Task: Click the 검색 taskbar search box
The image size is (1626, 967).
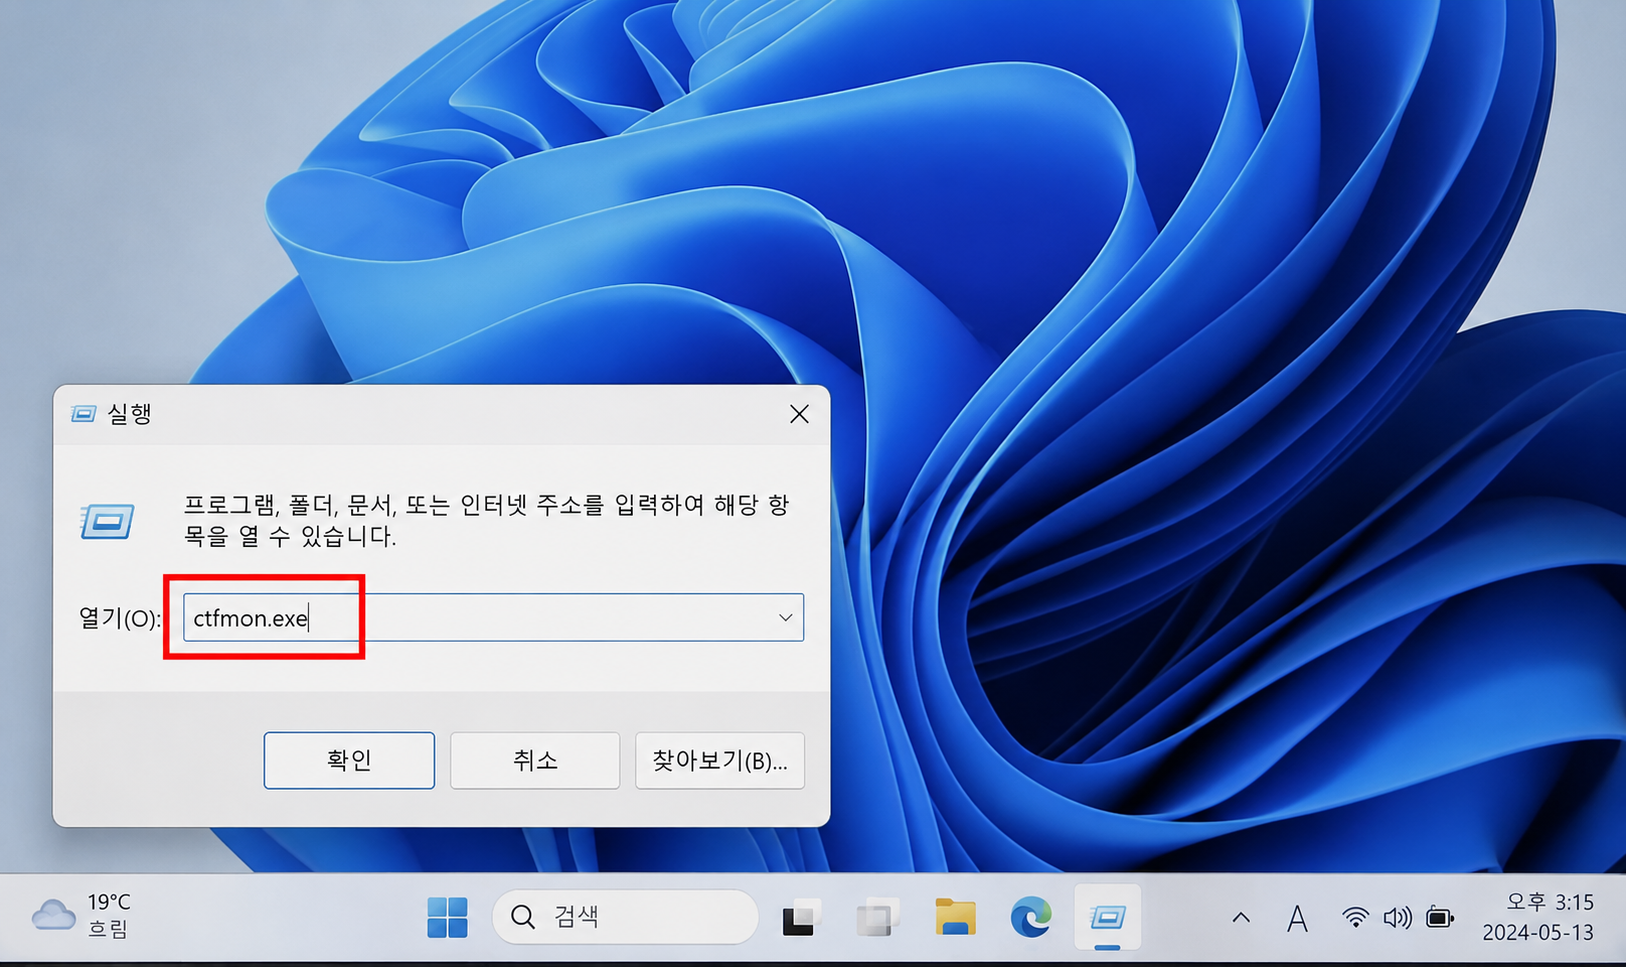Action: 625,917
